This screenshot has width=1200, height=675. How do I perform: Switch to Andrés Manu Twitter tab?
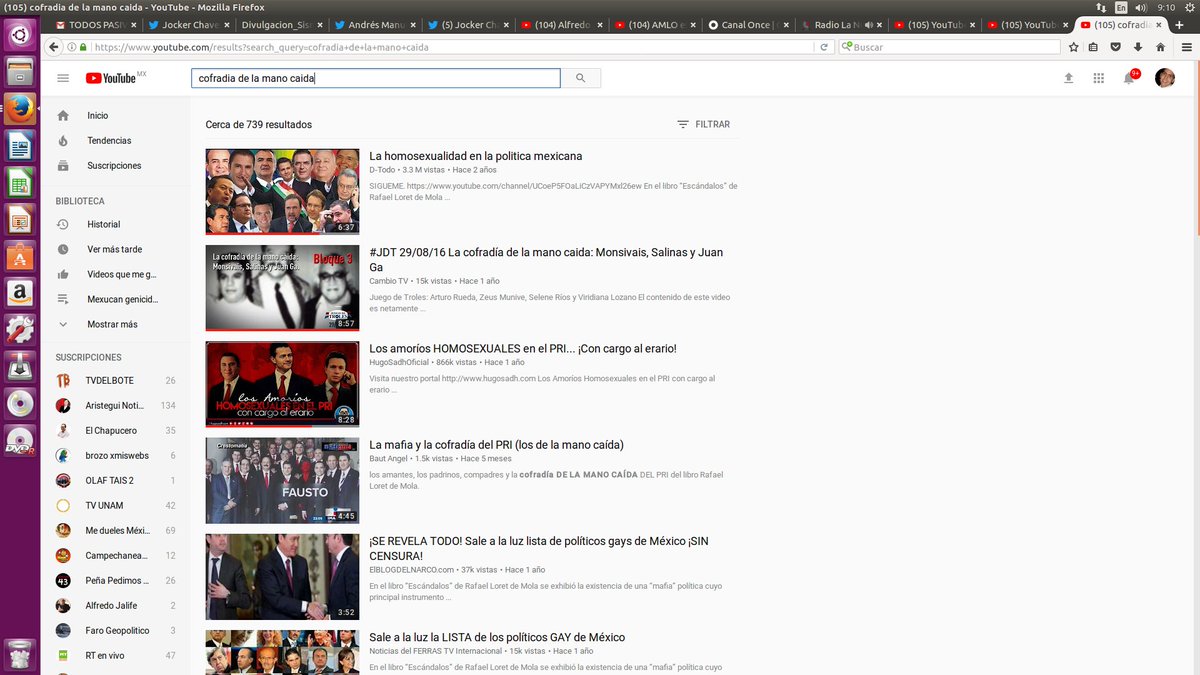[375, 25]
